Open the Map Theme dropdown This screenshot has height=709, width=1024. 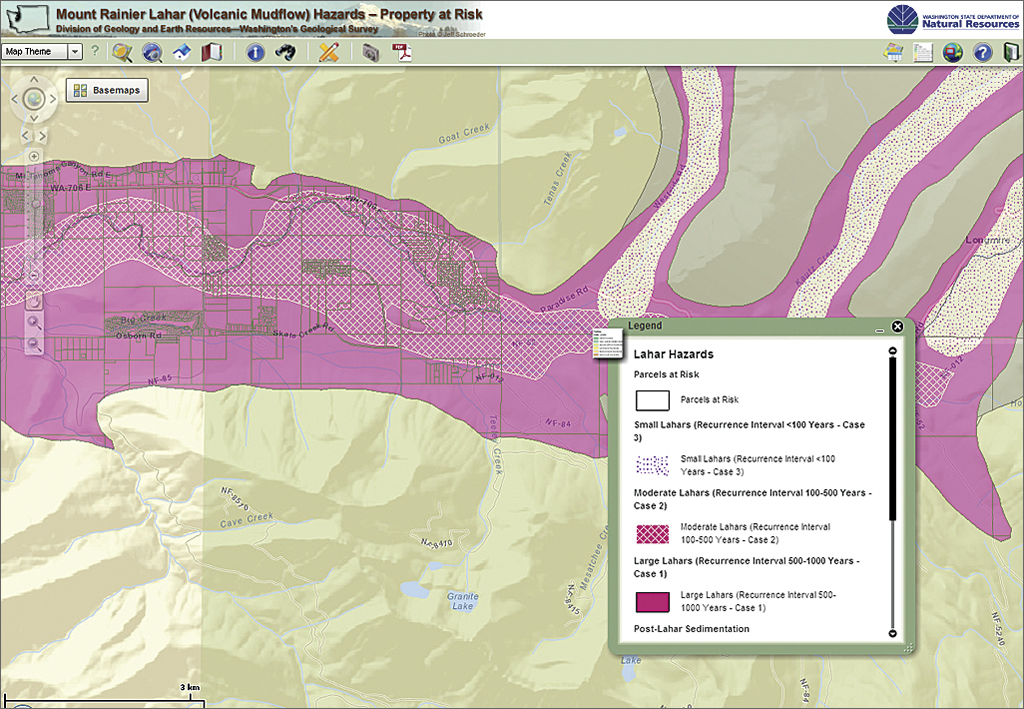click(x=75, y=52)
